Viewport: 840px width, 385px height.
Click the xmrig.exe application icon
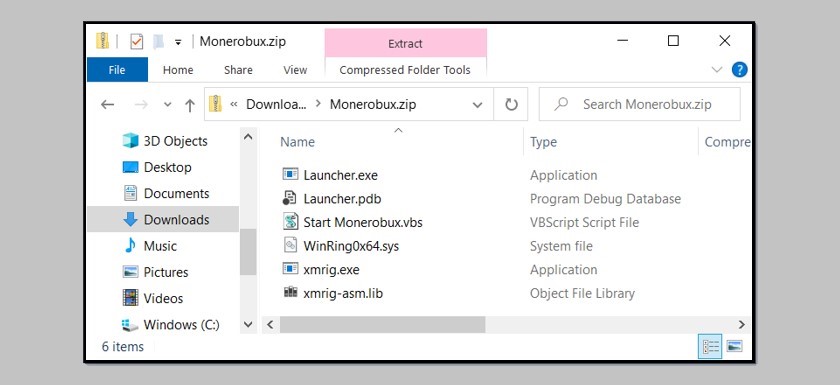click(290, 269)
